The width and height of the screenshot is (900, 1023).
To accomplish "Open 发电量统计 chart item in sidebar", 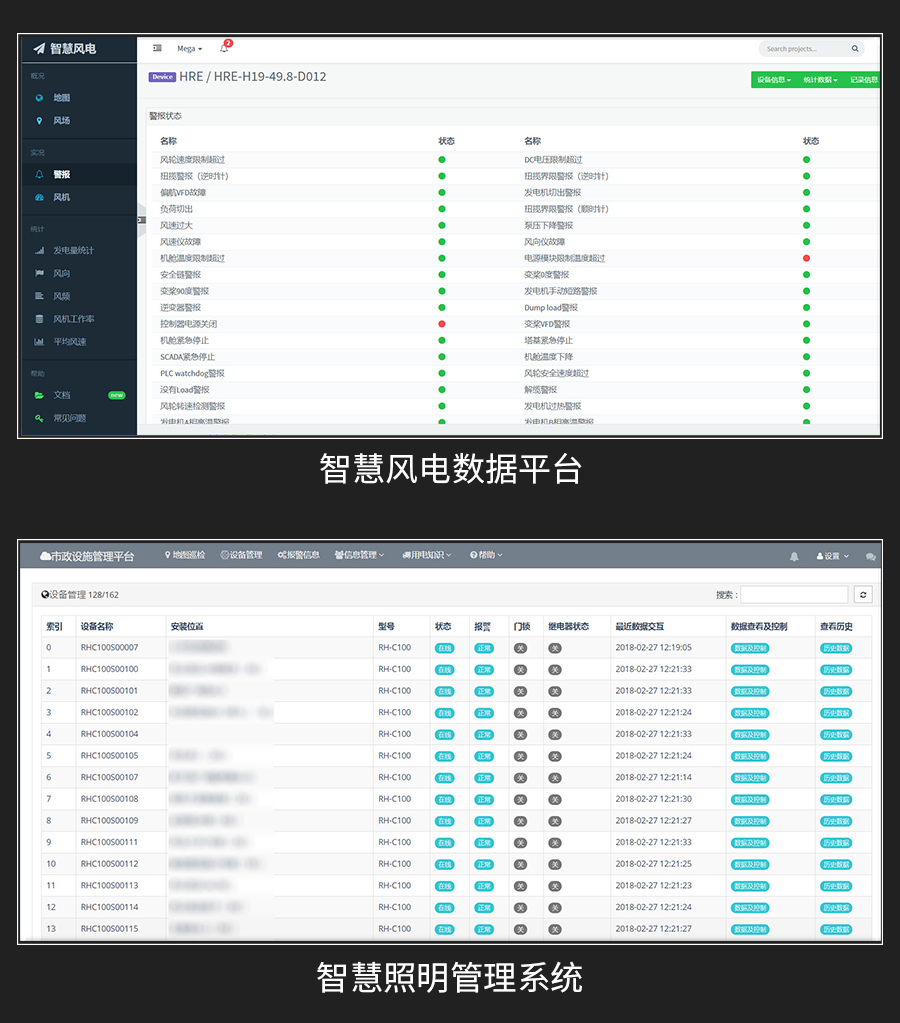I will click(x=40, y=250).
